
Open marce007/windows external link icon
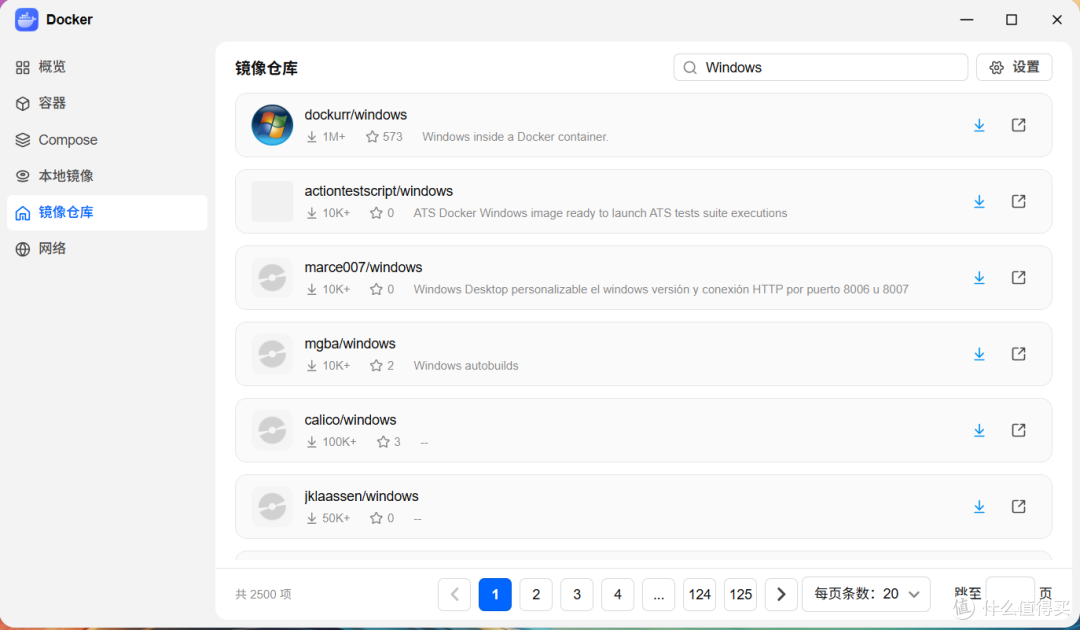pos(1018,277)
